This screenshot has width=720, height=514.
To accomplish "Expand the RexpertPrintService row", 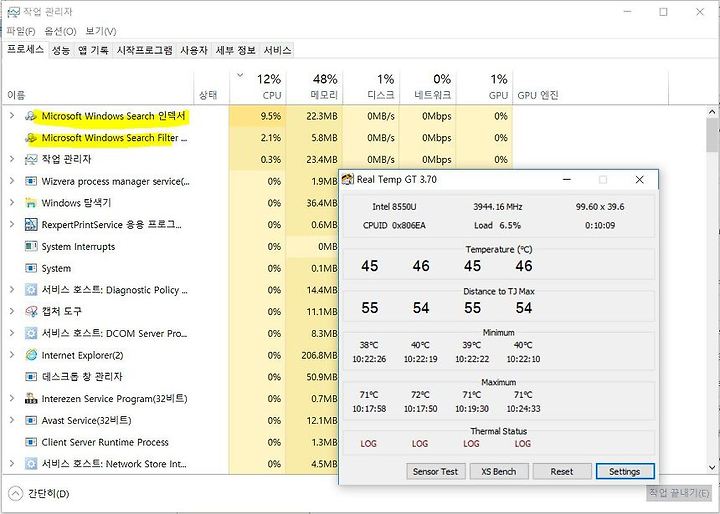I will pos(12,224).
